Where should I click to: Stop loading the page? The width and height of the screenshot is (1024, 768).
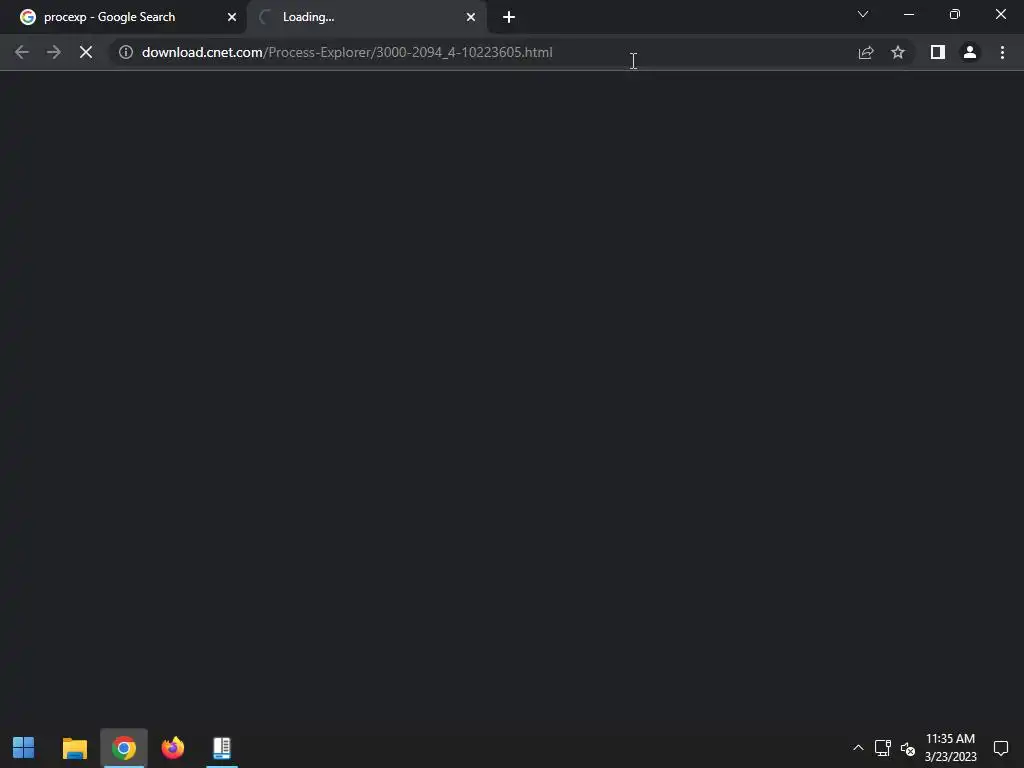coord(86,52)
